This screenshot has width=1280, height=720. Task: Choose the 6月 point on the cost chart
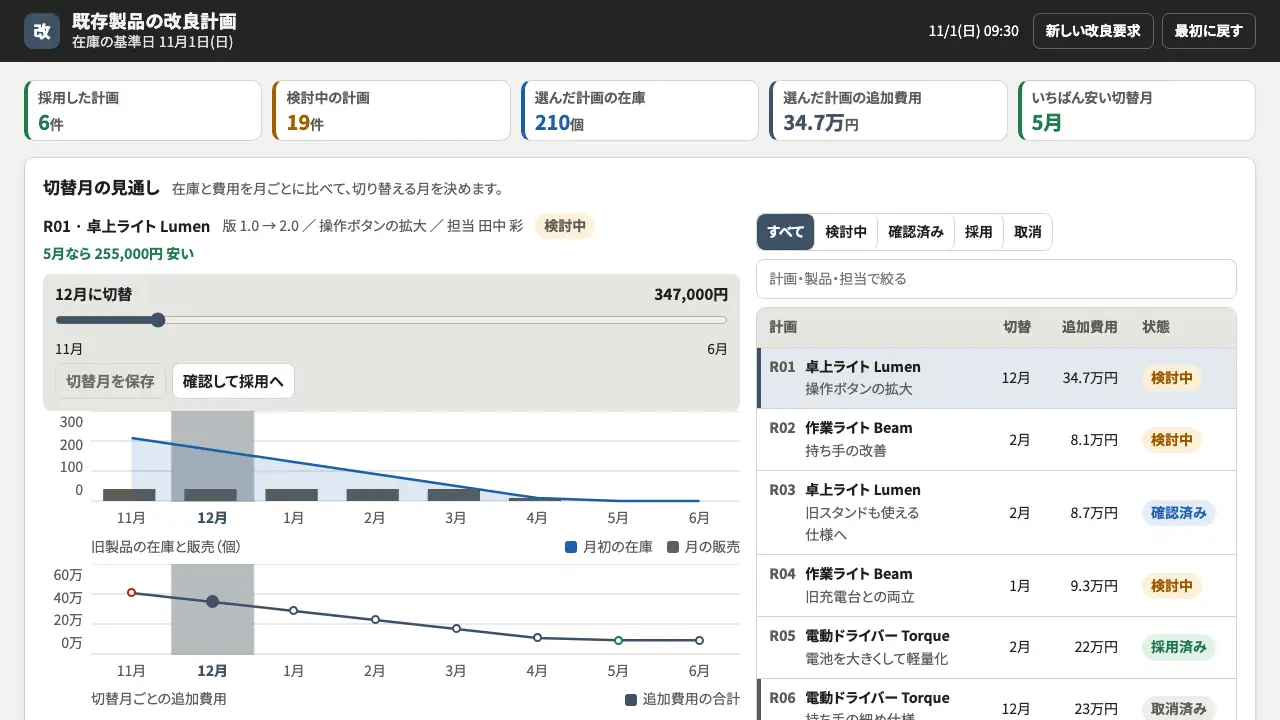point(699,640)
